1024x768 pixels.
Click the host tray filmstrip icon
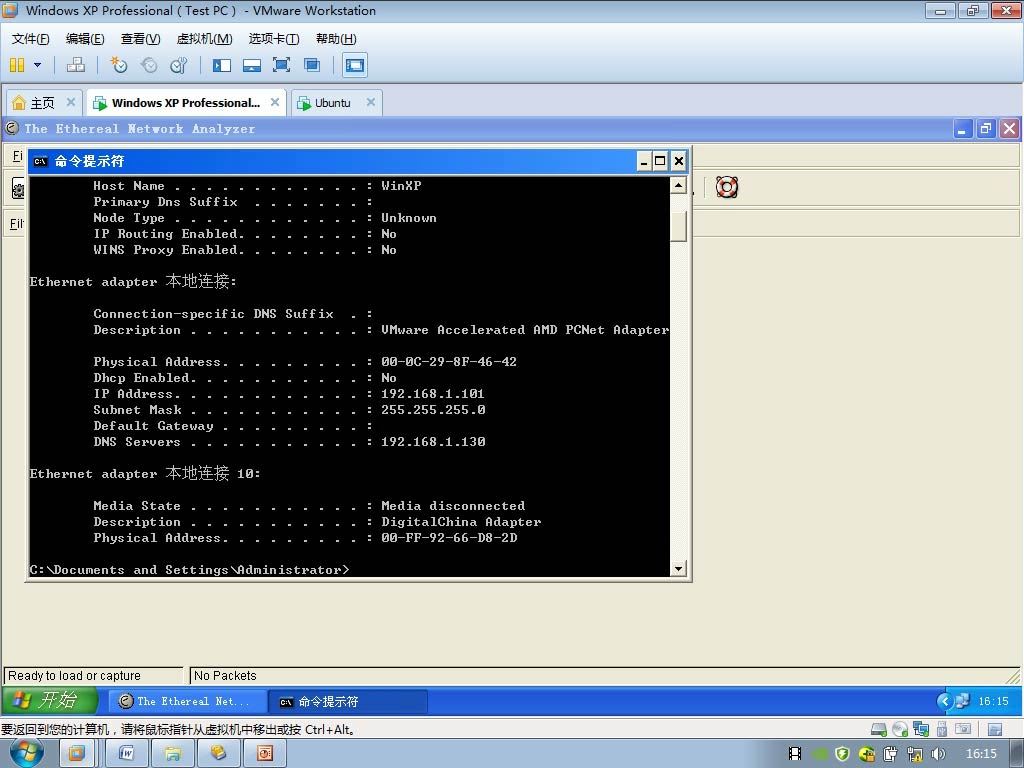coord(795,754)
